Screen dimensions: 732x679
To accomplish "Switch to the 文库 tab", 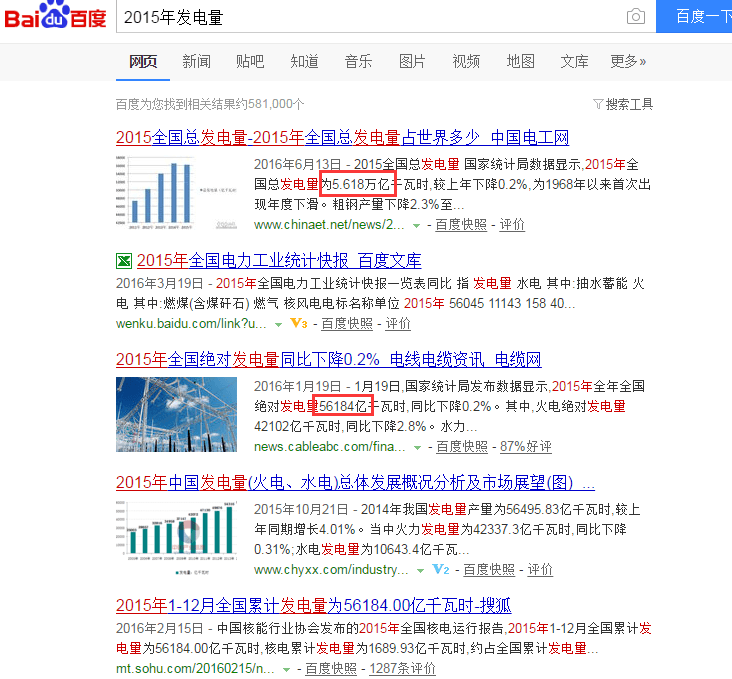I will tap(574, 62).
